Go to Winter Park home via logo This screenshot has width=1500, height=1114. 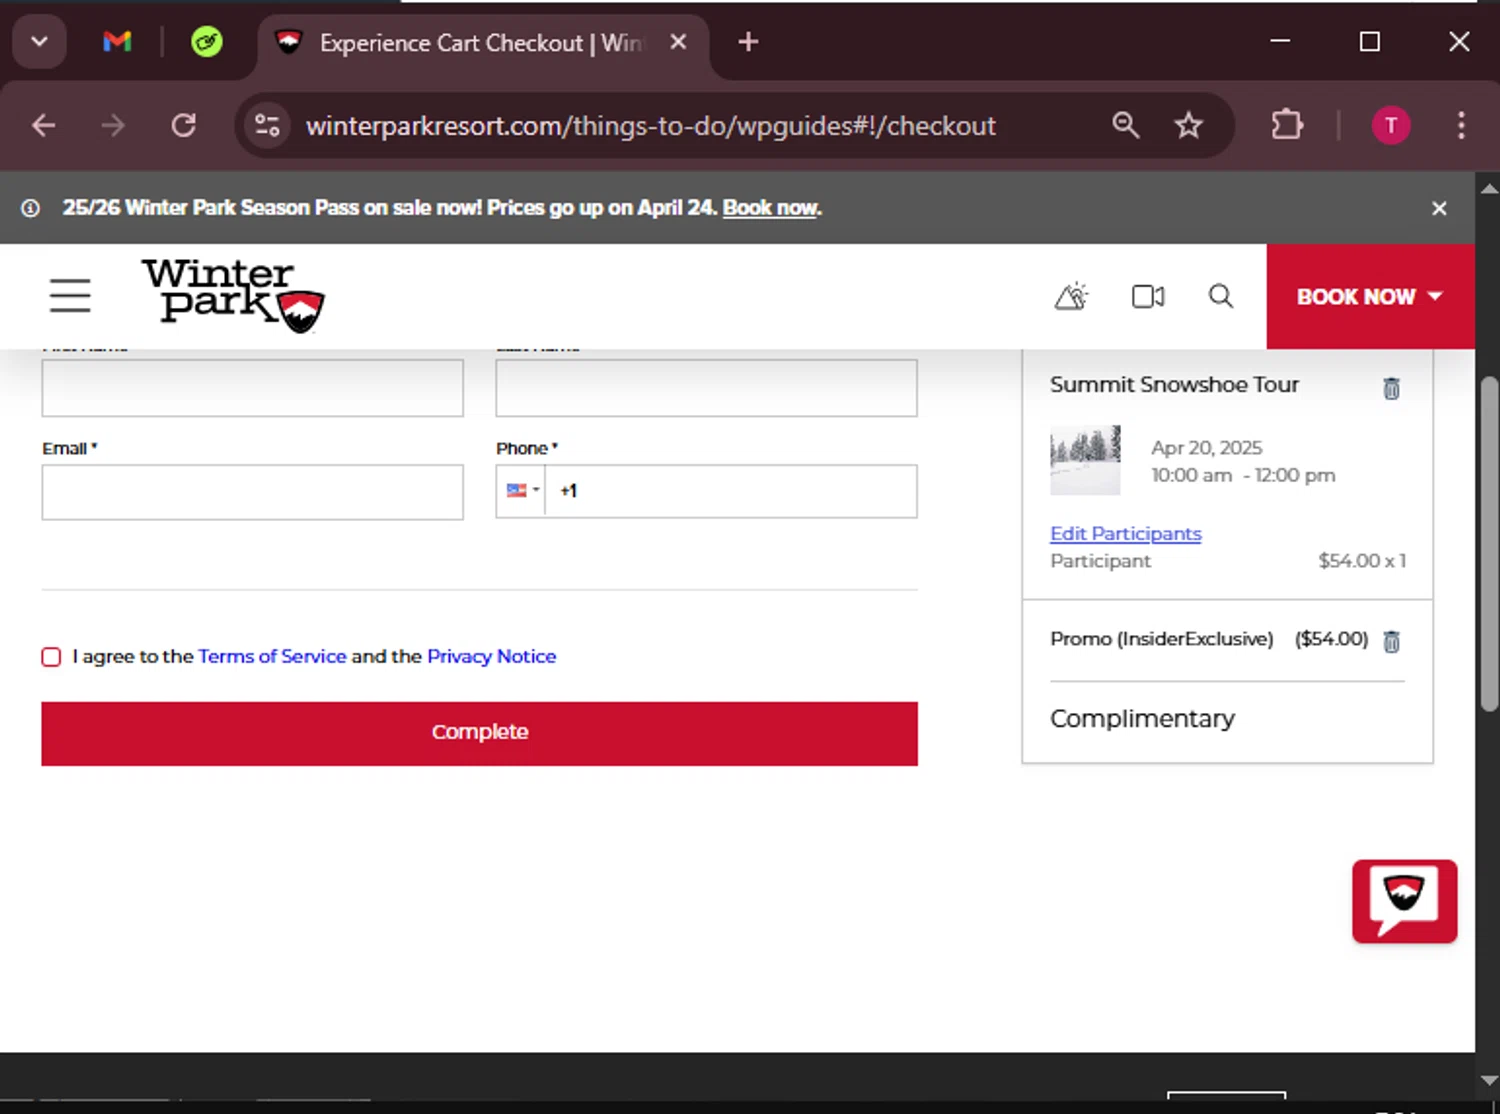tap(233, 295)
